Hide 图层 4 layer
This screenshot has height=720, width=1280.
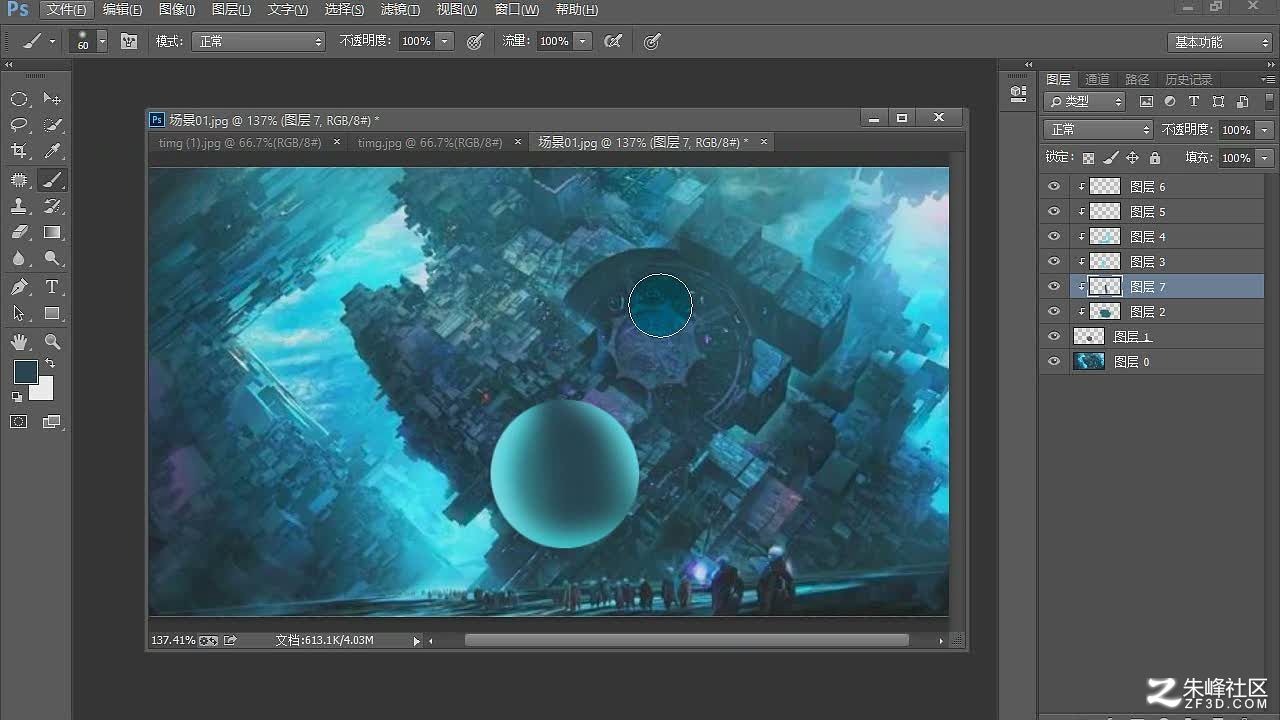[x=1053, y=236]
